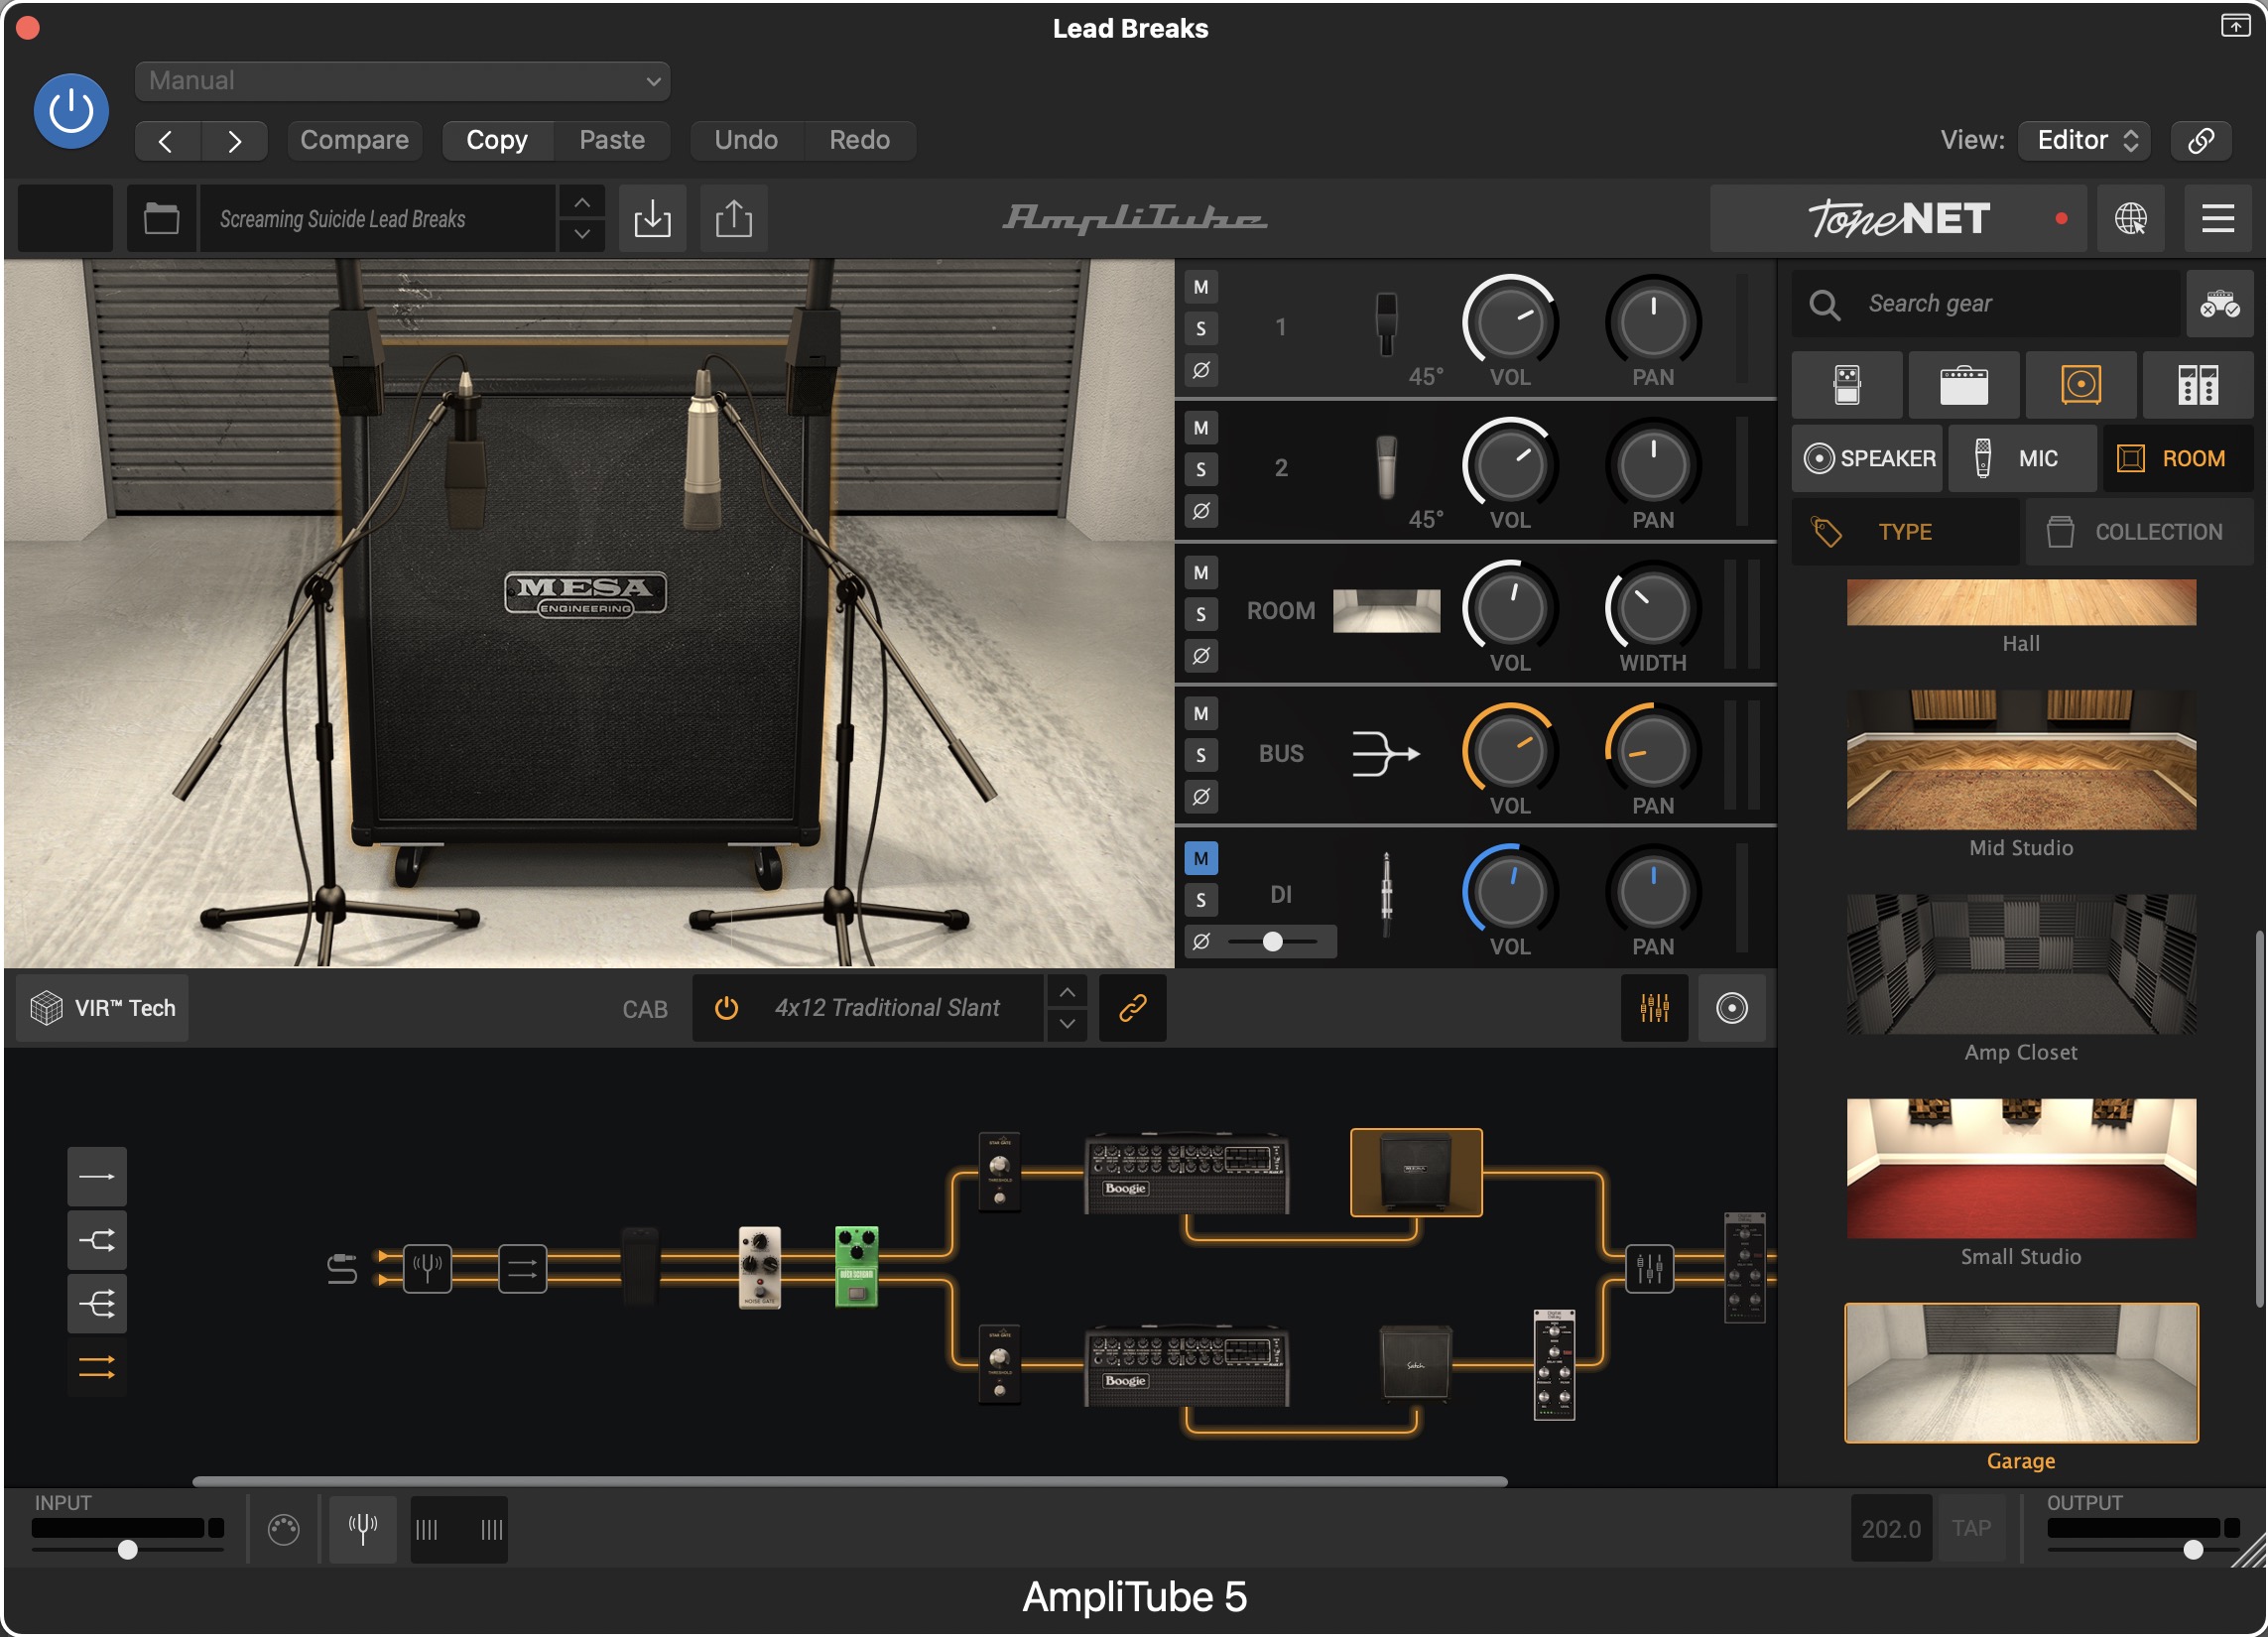Toggle the cab link chain icon

[1133, 1009]
